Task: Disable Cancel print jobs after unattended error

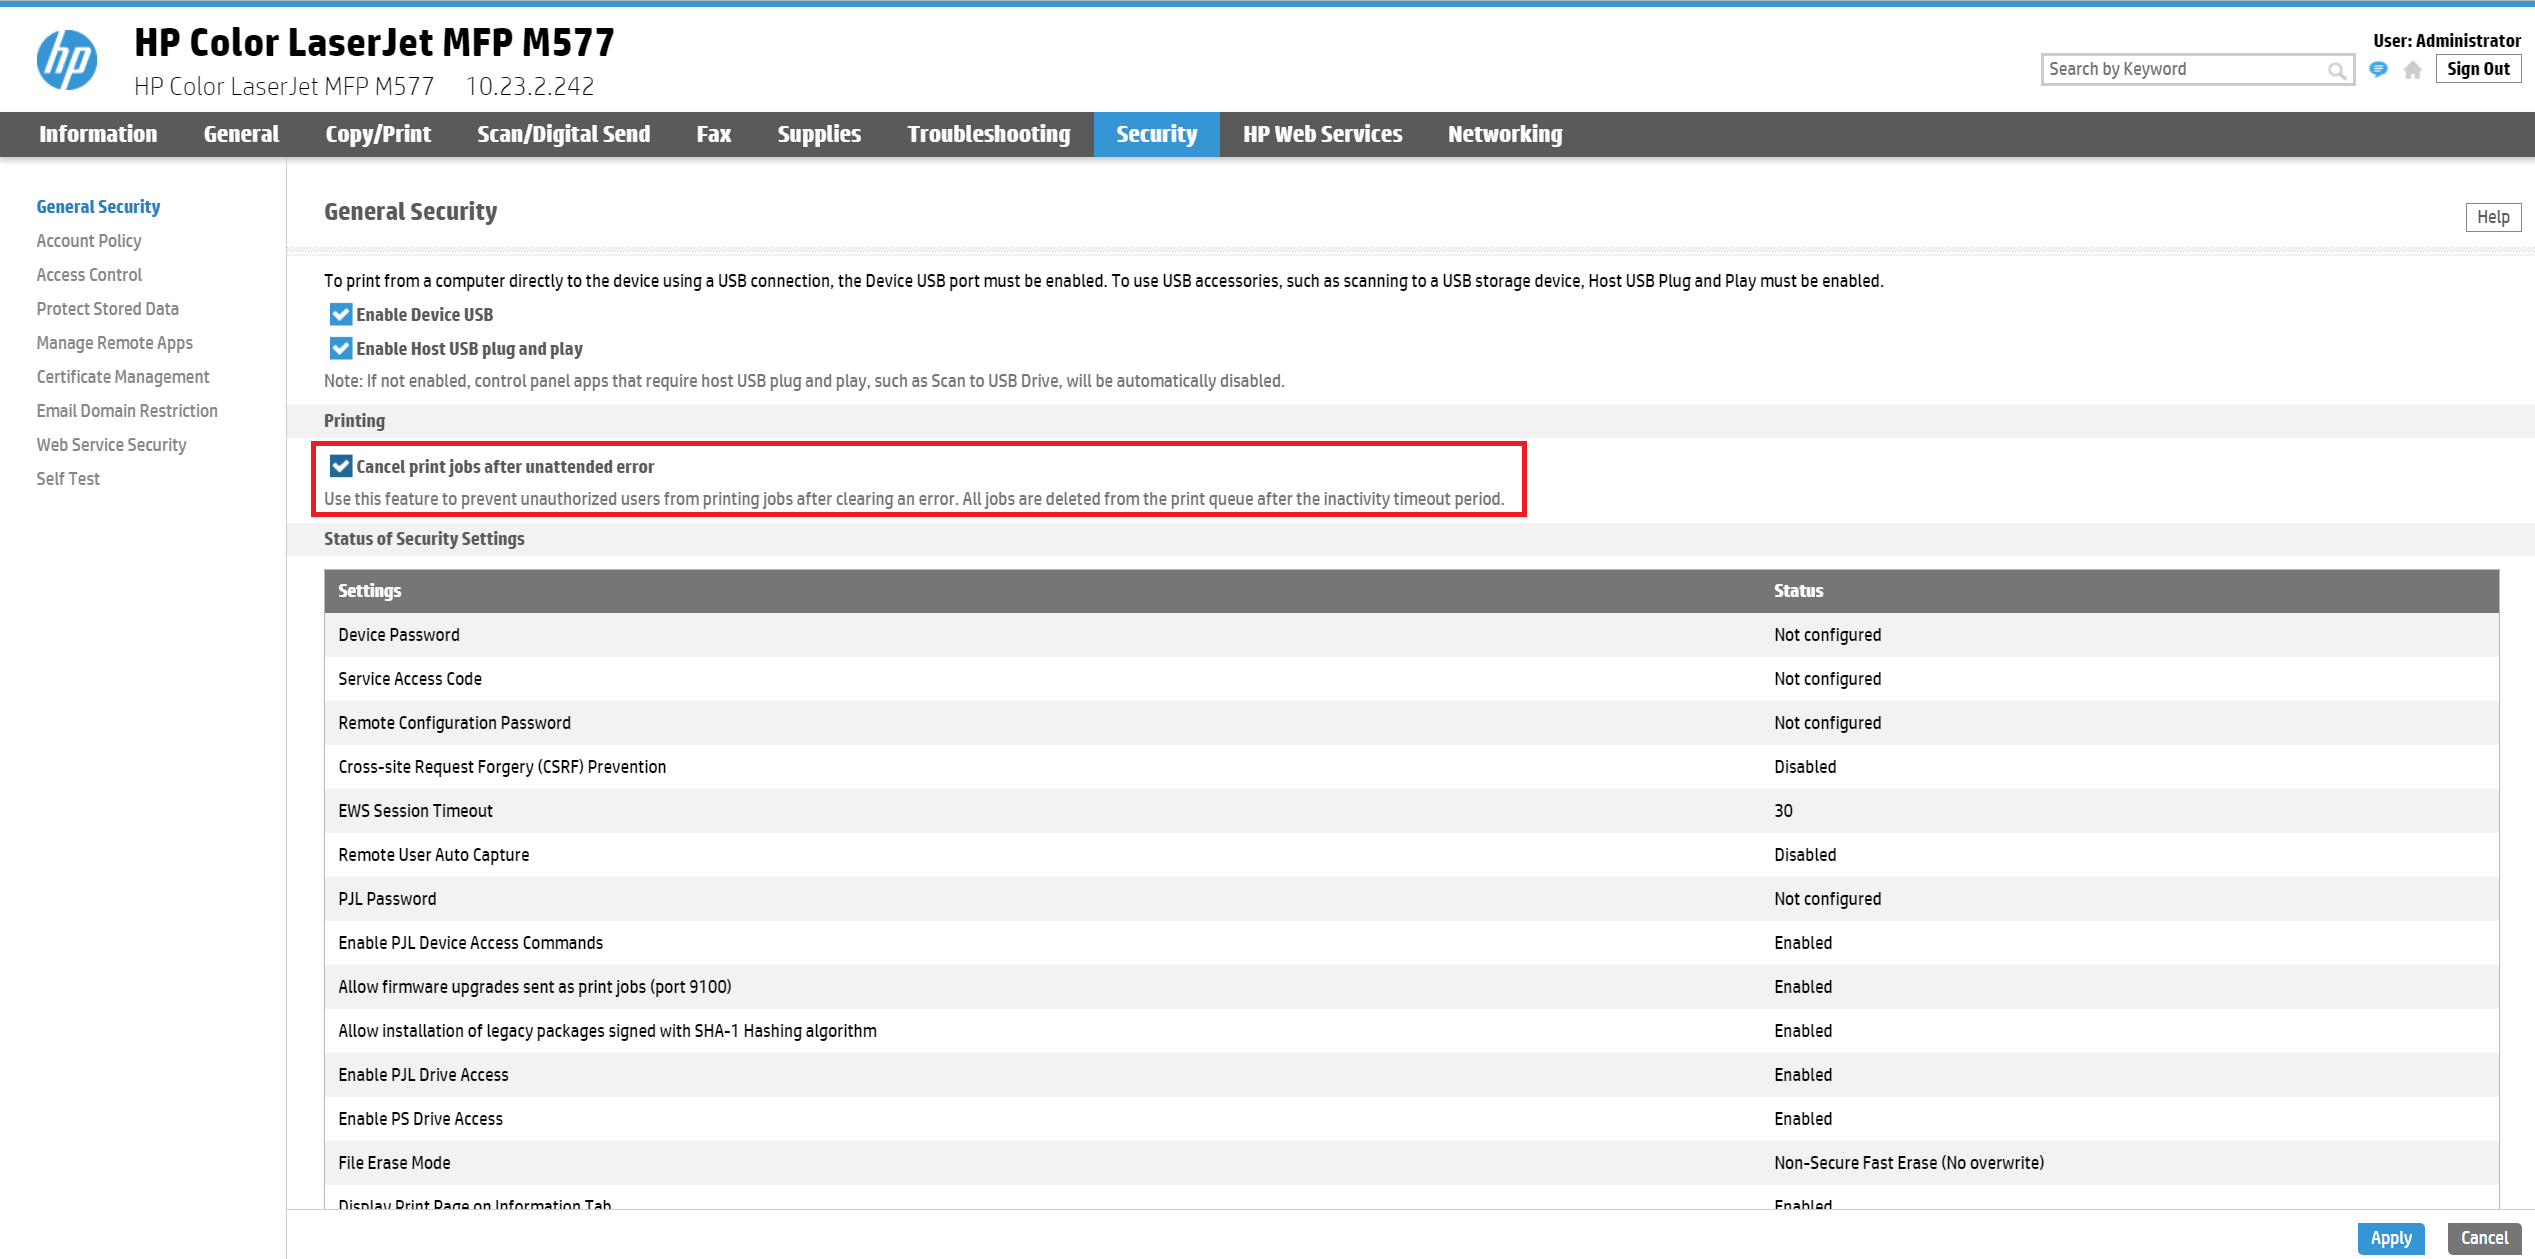Action: 341,467
